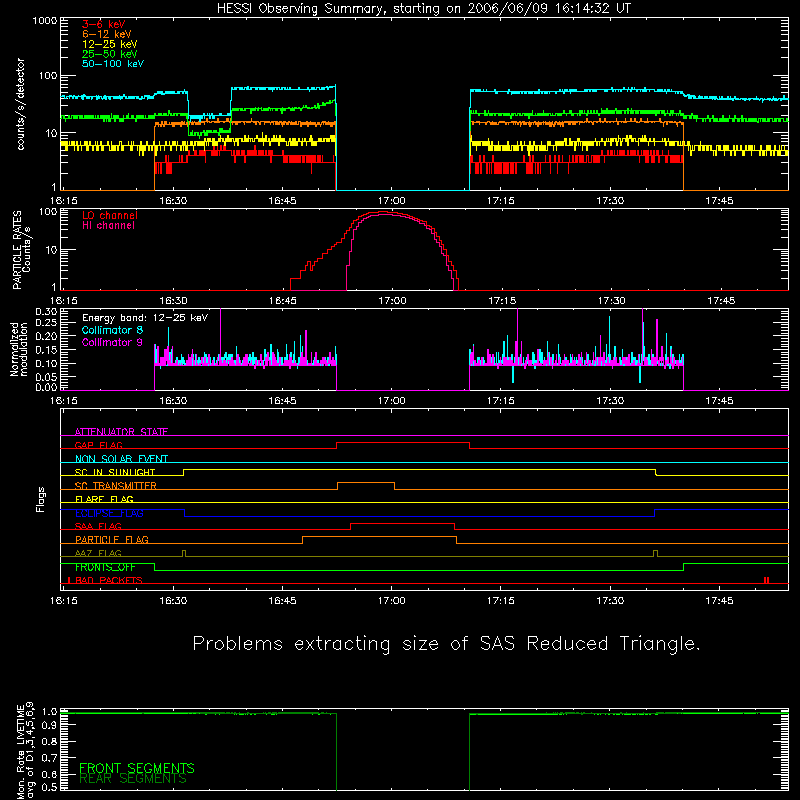Click the 1000 tick on the count-rate axis
The image size is (800, 800).
(44, 21)
